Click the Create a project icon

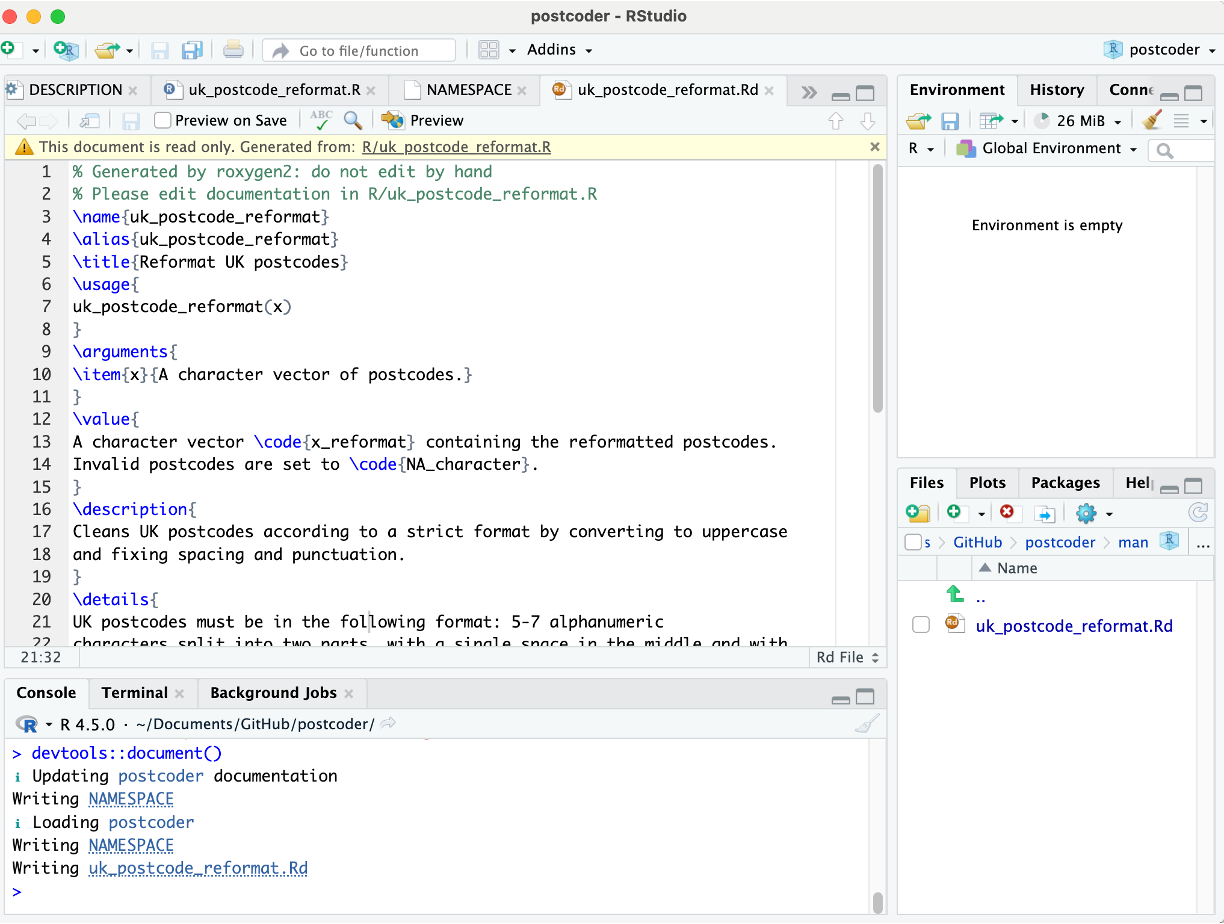coord(66,50)
